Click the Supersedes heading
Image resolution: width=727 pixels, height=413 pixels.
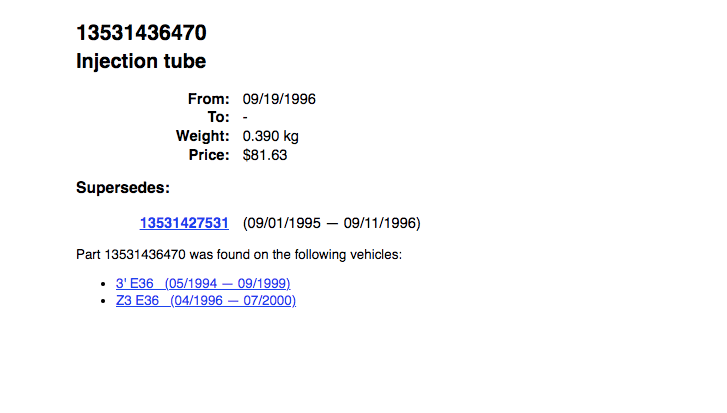(x=123, y=187)
